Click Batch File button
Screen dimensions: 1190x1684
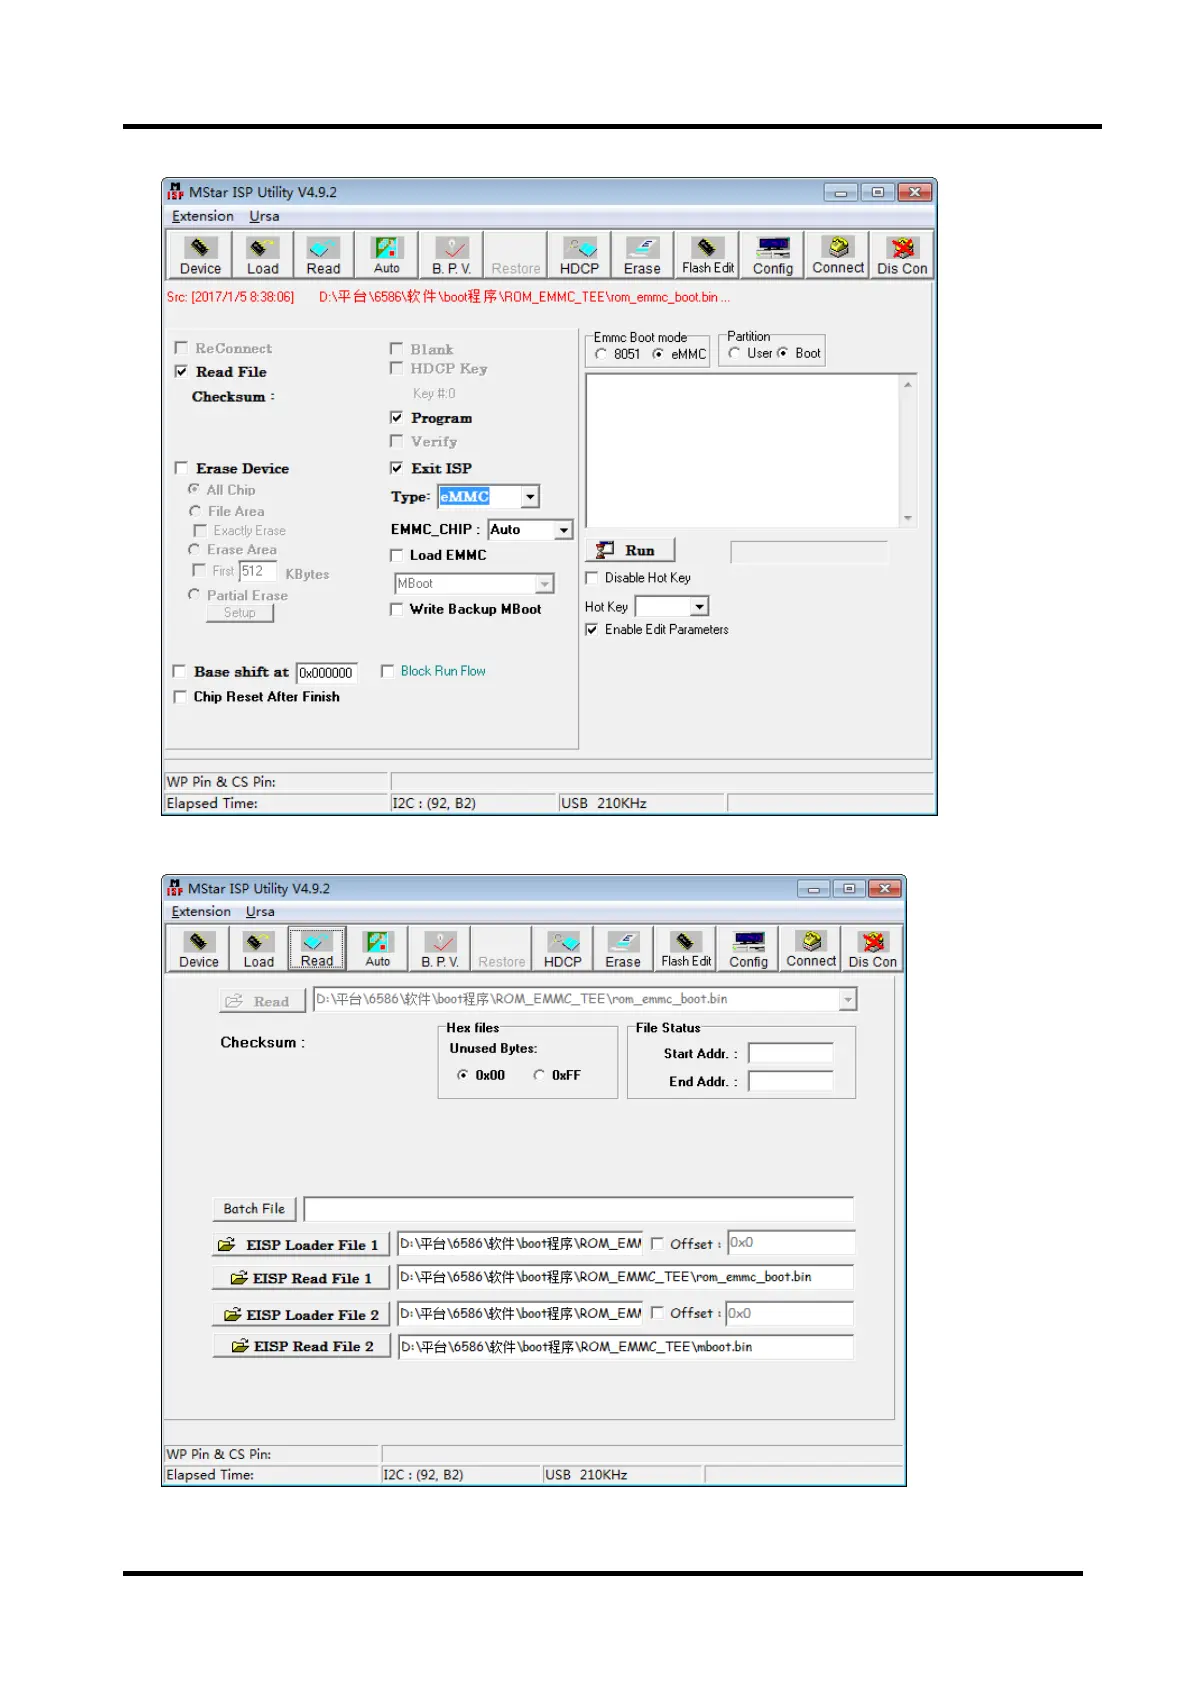tap(254, 1209)
